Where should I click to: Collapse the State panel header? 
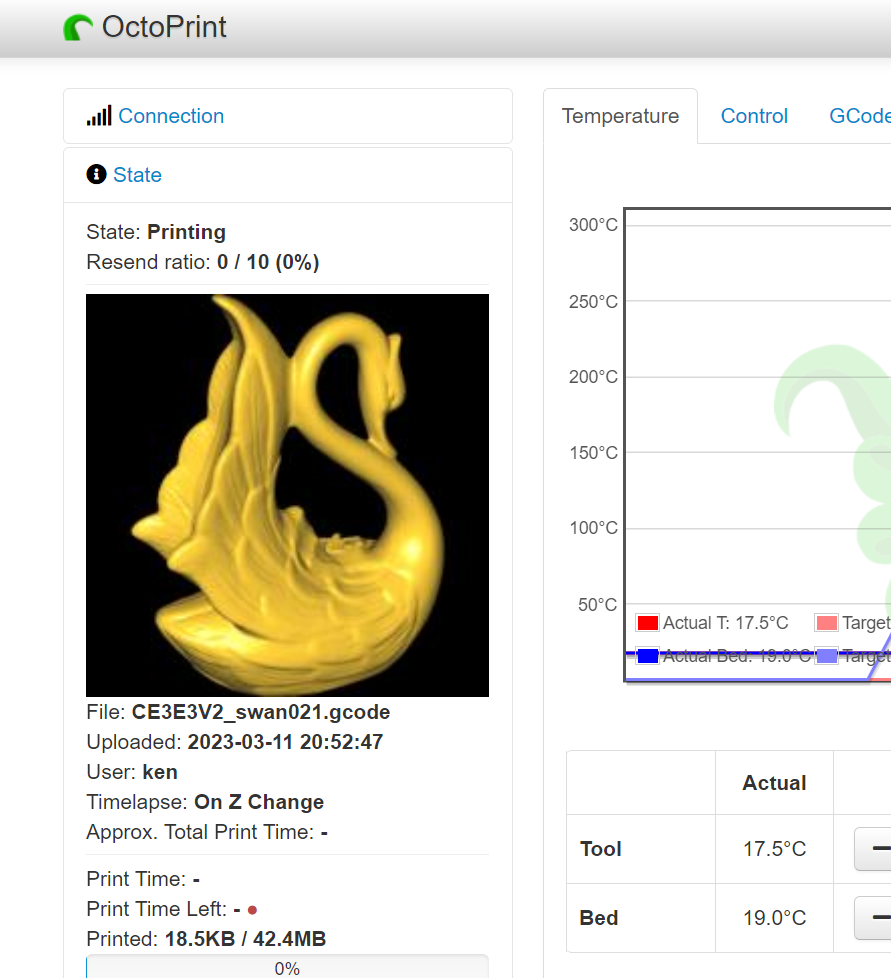pos(137,175)
